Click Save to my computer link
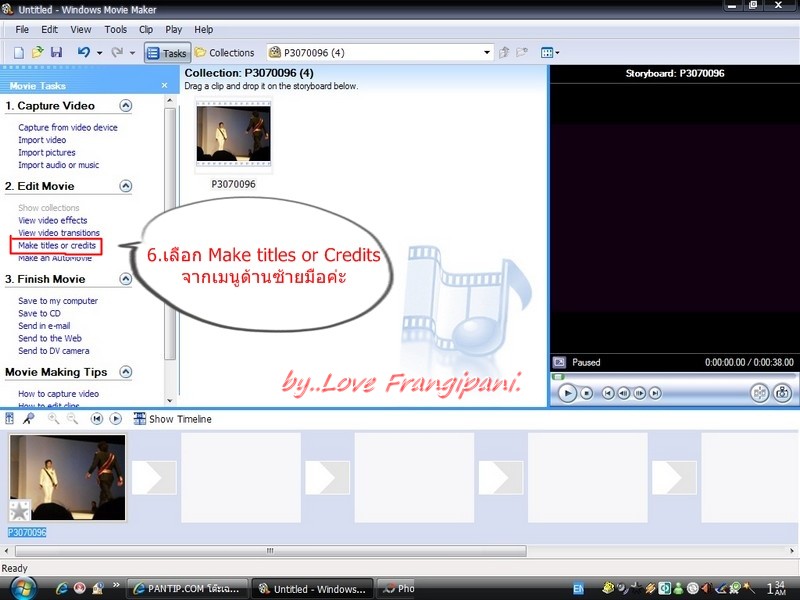This screenshot has width=800, height=600. pyautogui.click(x=58, y=301)
